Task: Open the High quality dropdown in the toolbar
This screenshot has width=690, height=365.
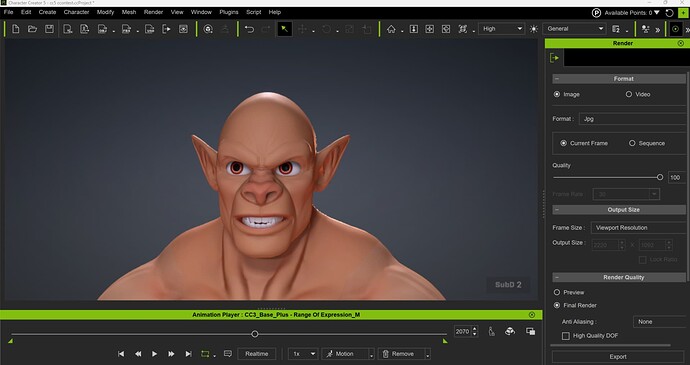Action: tap(501, 29)
